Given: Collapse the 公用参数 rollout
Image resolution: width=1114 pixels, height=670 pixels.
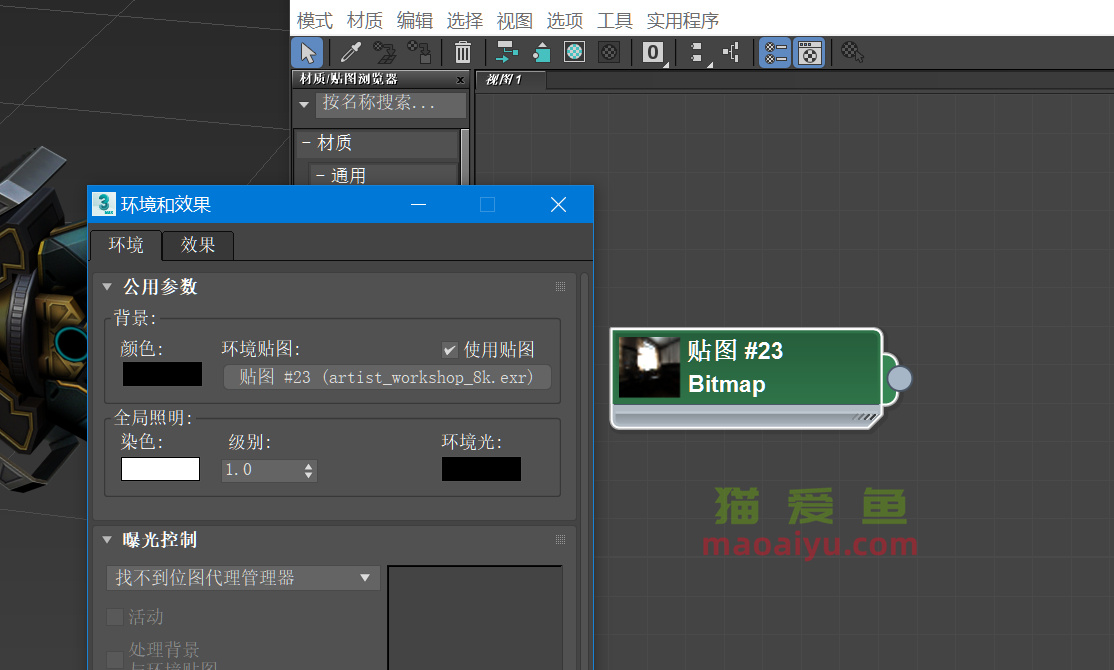Looking at the screenshot, I should click(107, 287).
